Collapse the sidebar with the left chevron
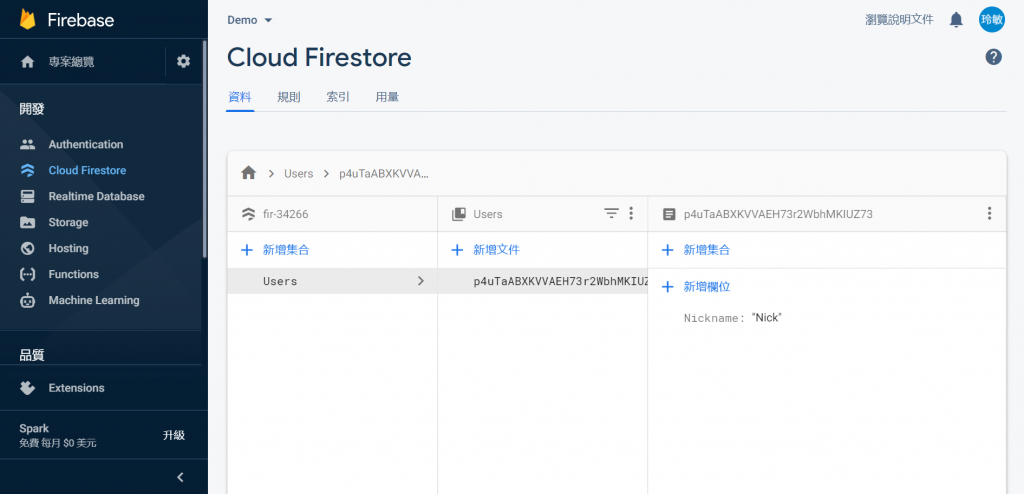This screenshot has height=494, width=1024. (x=181, y=477)
